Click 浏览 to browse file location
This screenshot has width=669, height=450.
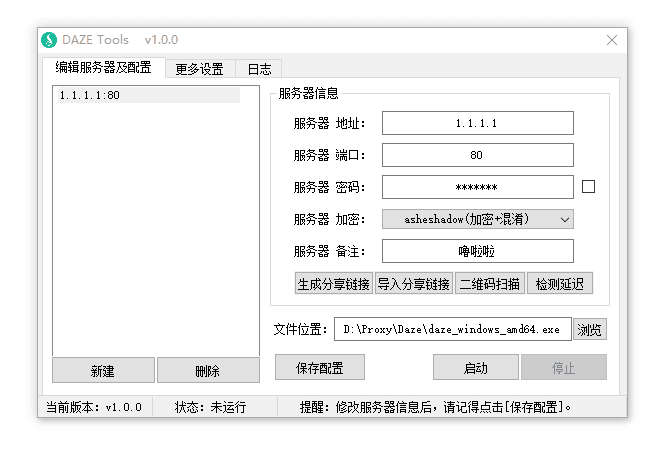pos(590,330)
